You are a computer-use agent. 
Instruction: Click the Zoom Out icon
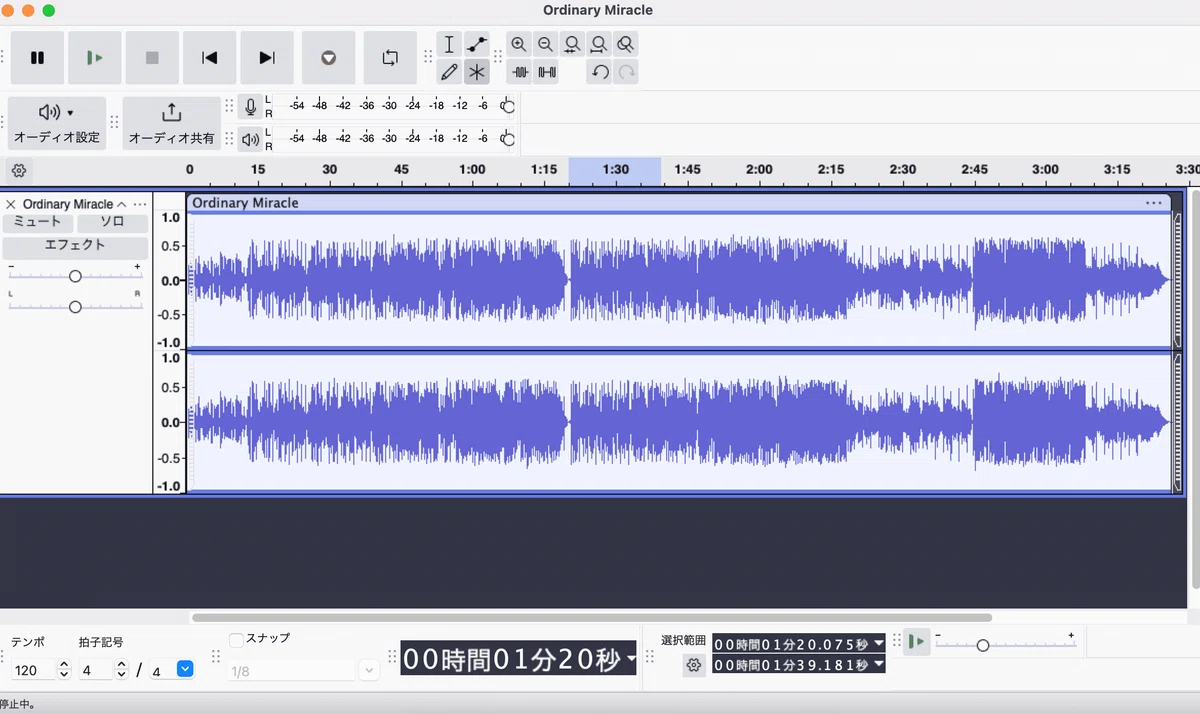545,45
